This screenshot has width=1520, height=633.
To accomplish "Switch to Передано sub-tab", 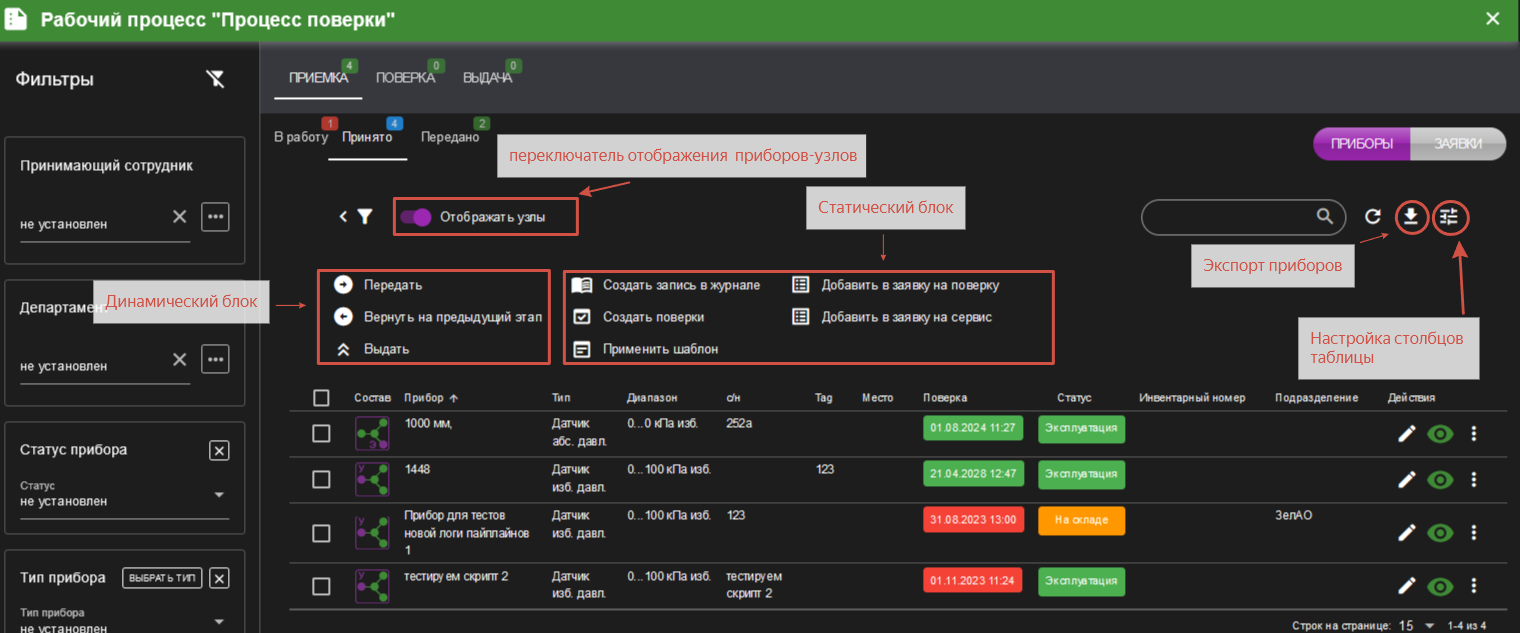I will click(450, 137).
